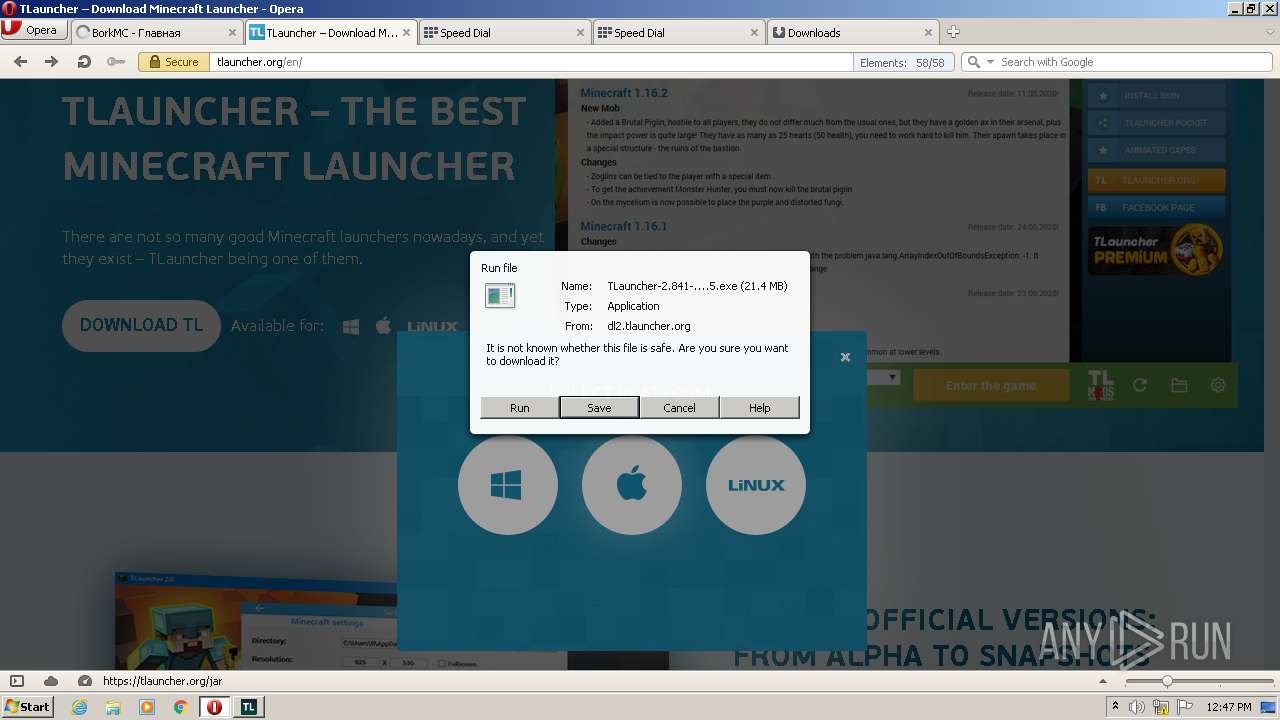Click the TLAUNCHER POCKET sidebar item
The width and height of the screenshot is (1280, 720).
pos(1156,123)
